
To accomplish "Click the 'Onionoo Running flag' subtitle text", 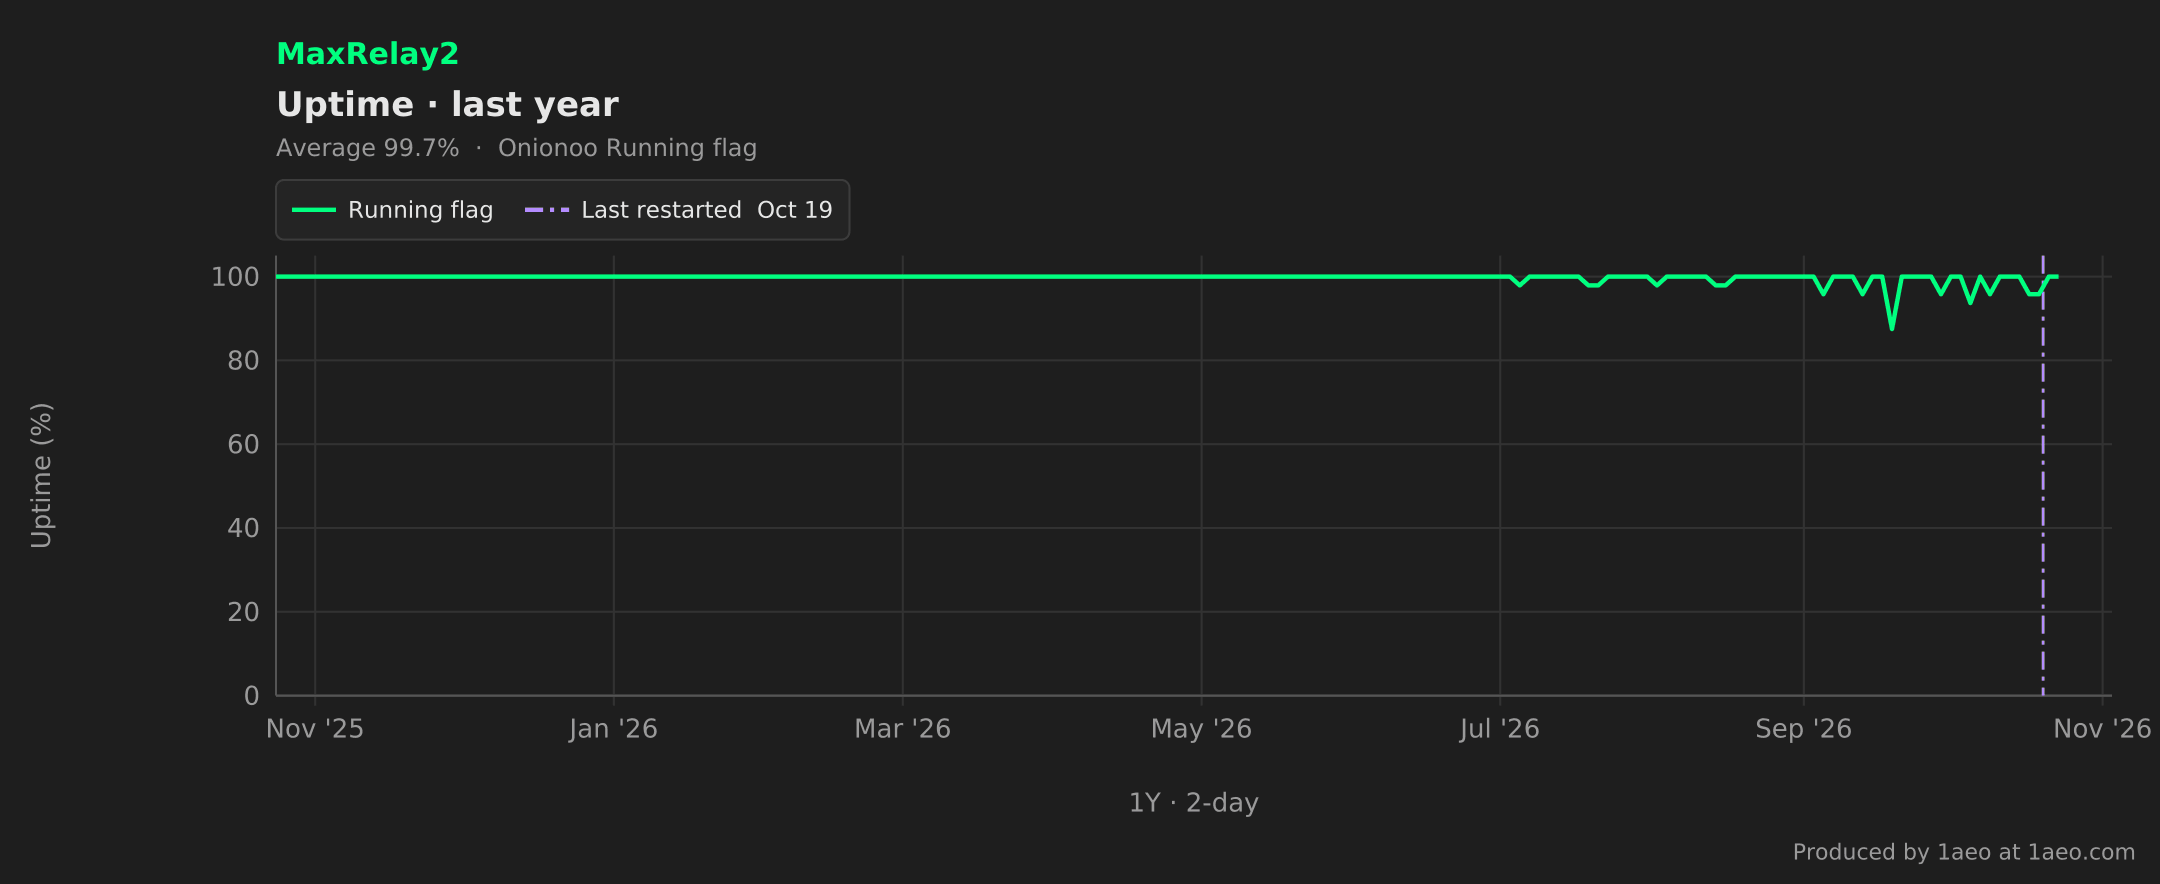I will 627,148.
